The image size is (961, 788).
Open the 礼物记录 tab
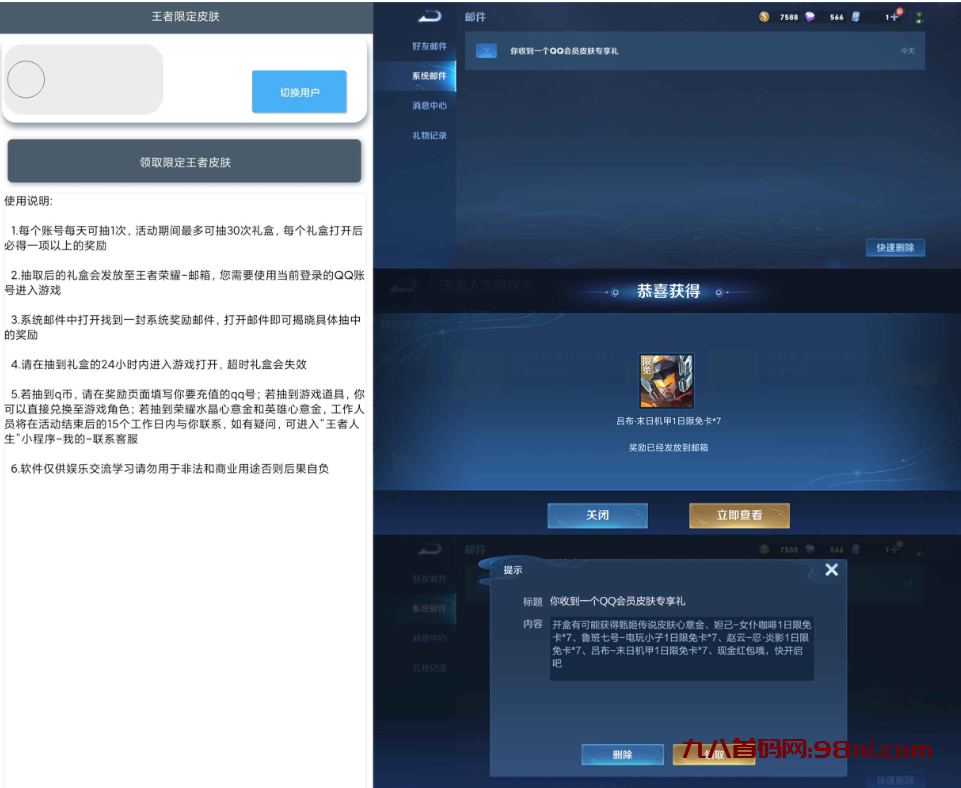(x=429, y=135)
